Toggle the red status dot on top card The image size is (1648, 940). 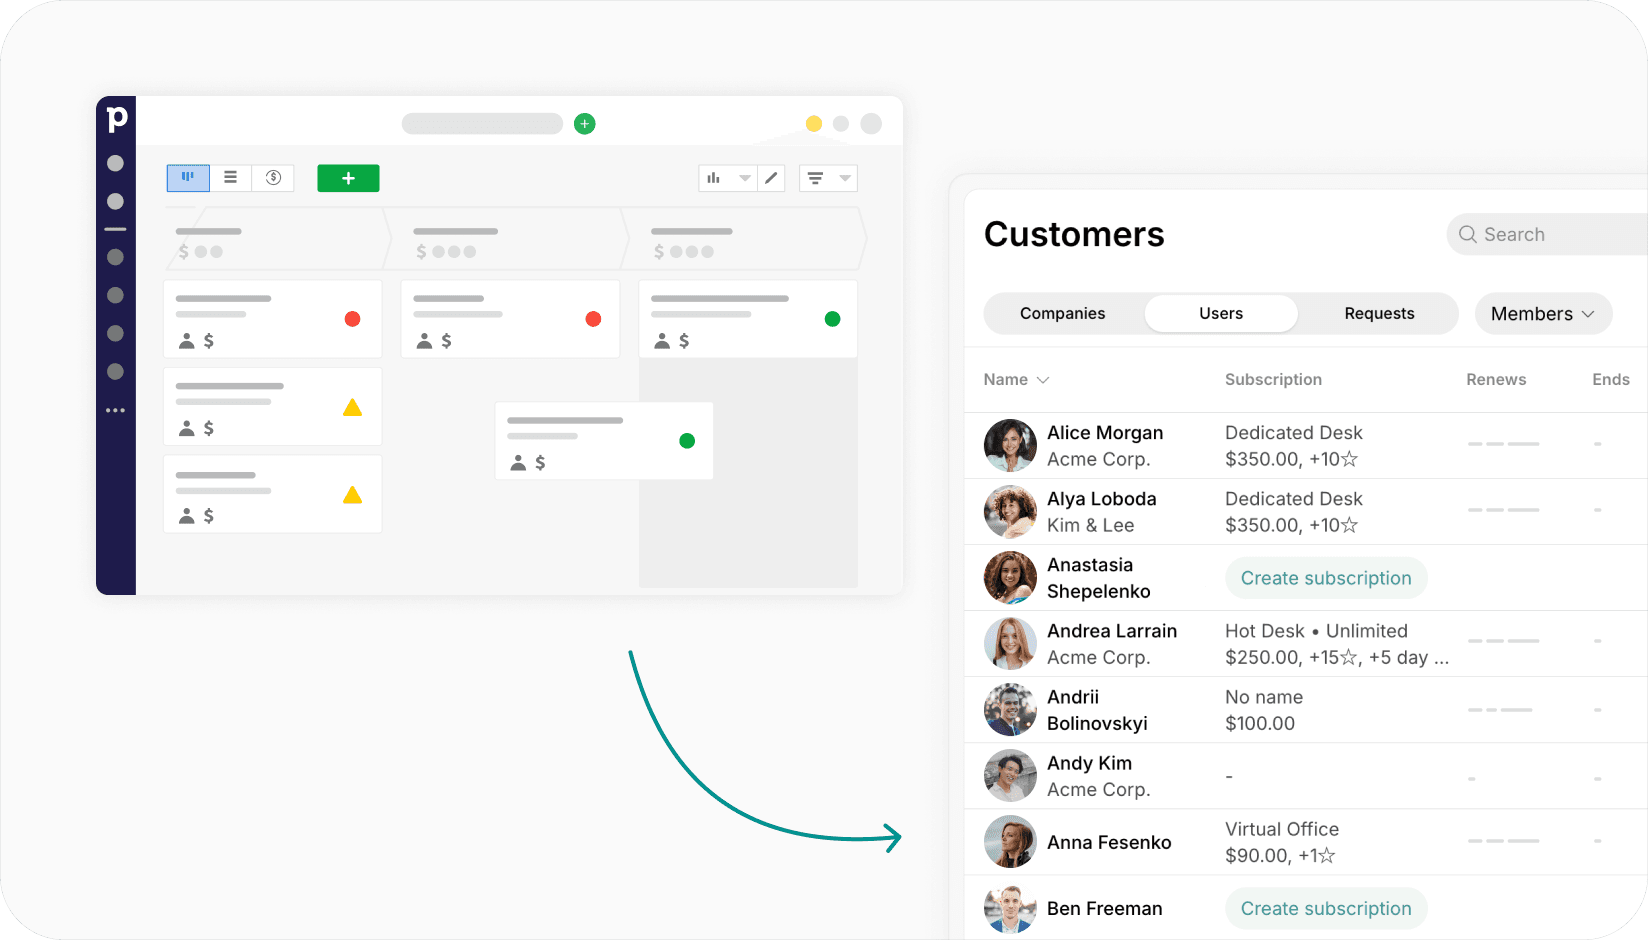point(352,318)
